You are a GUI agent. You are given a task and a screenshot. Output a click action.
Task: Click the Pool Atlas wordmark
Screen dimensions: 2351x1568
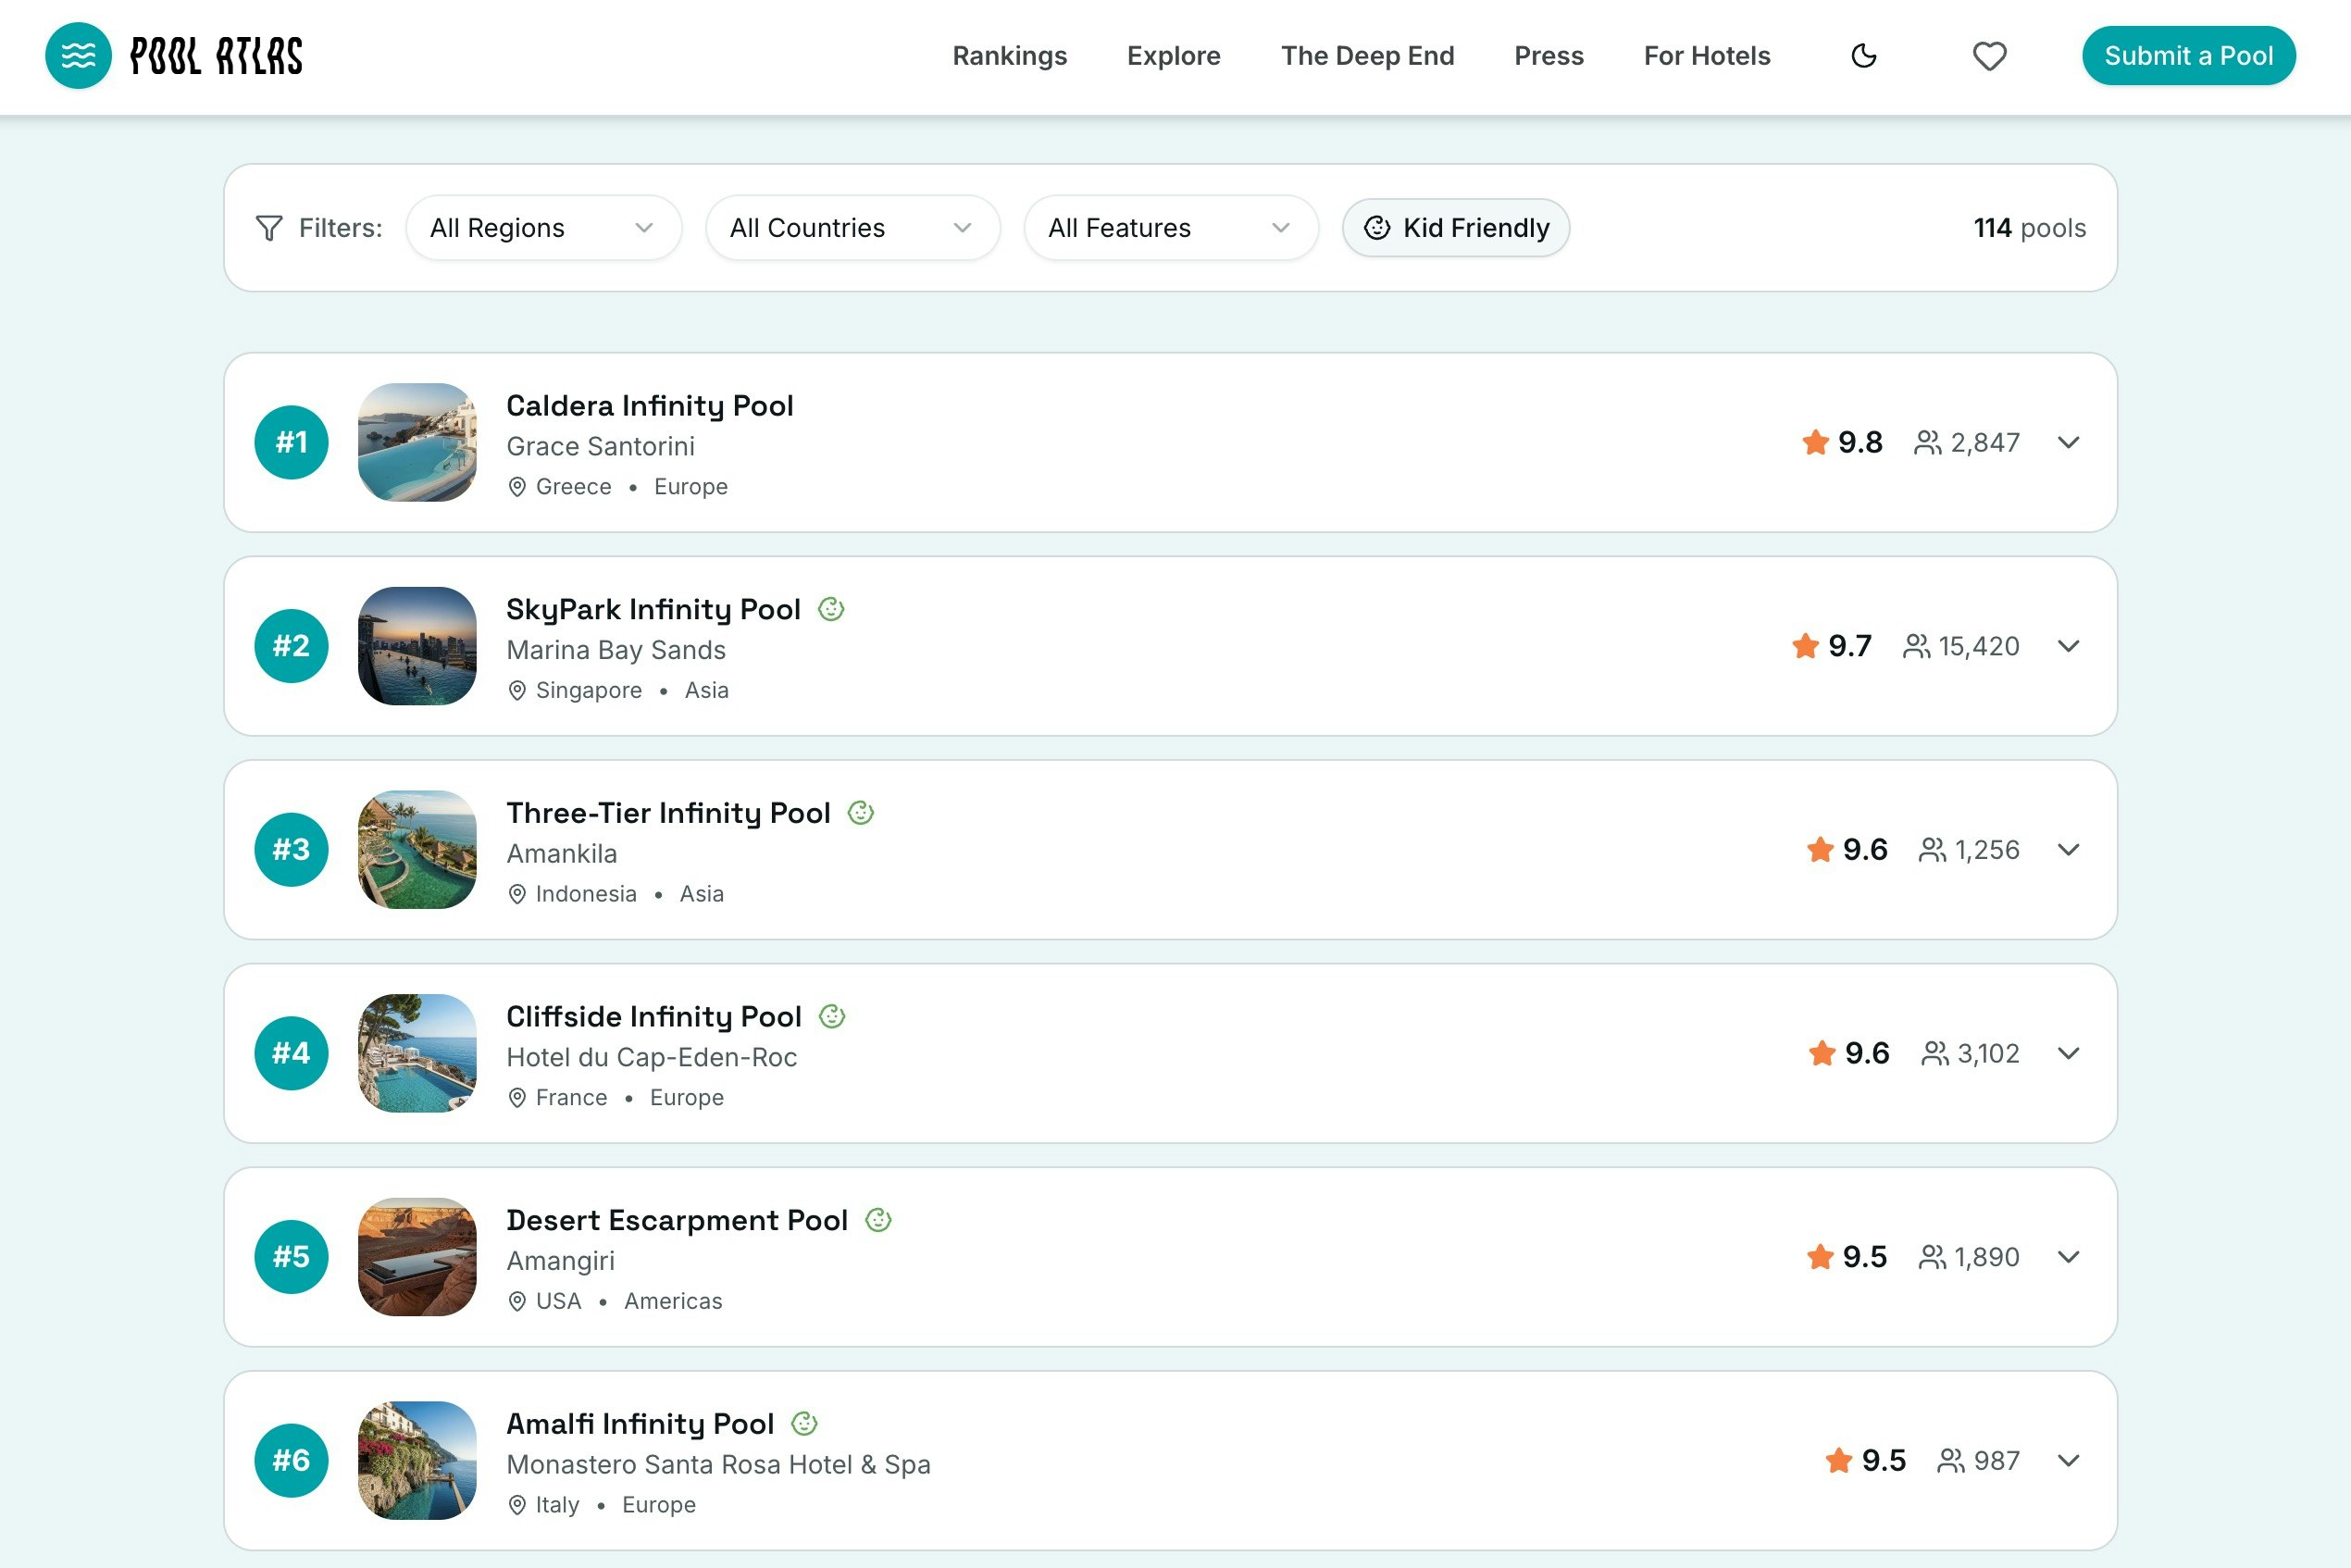coord(216,56)
